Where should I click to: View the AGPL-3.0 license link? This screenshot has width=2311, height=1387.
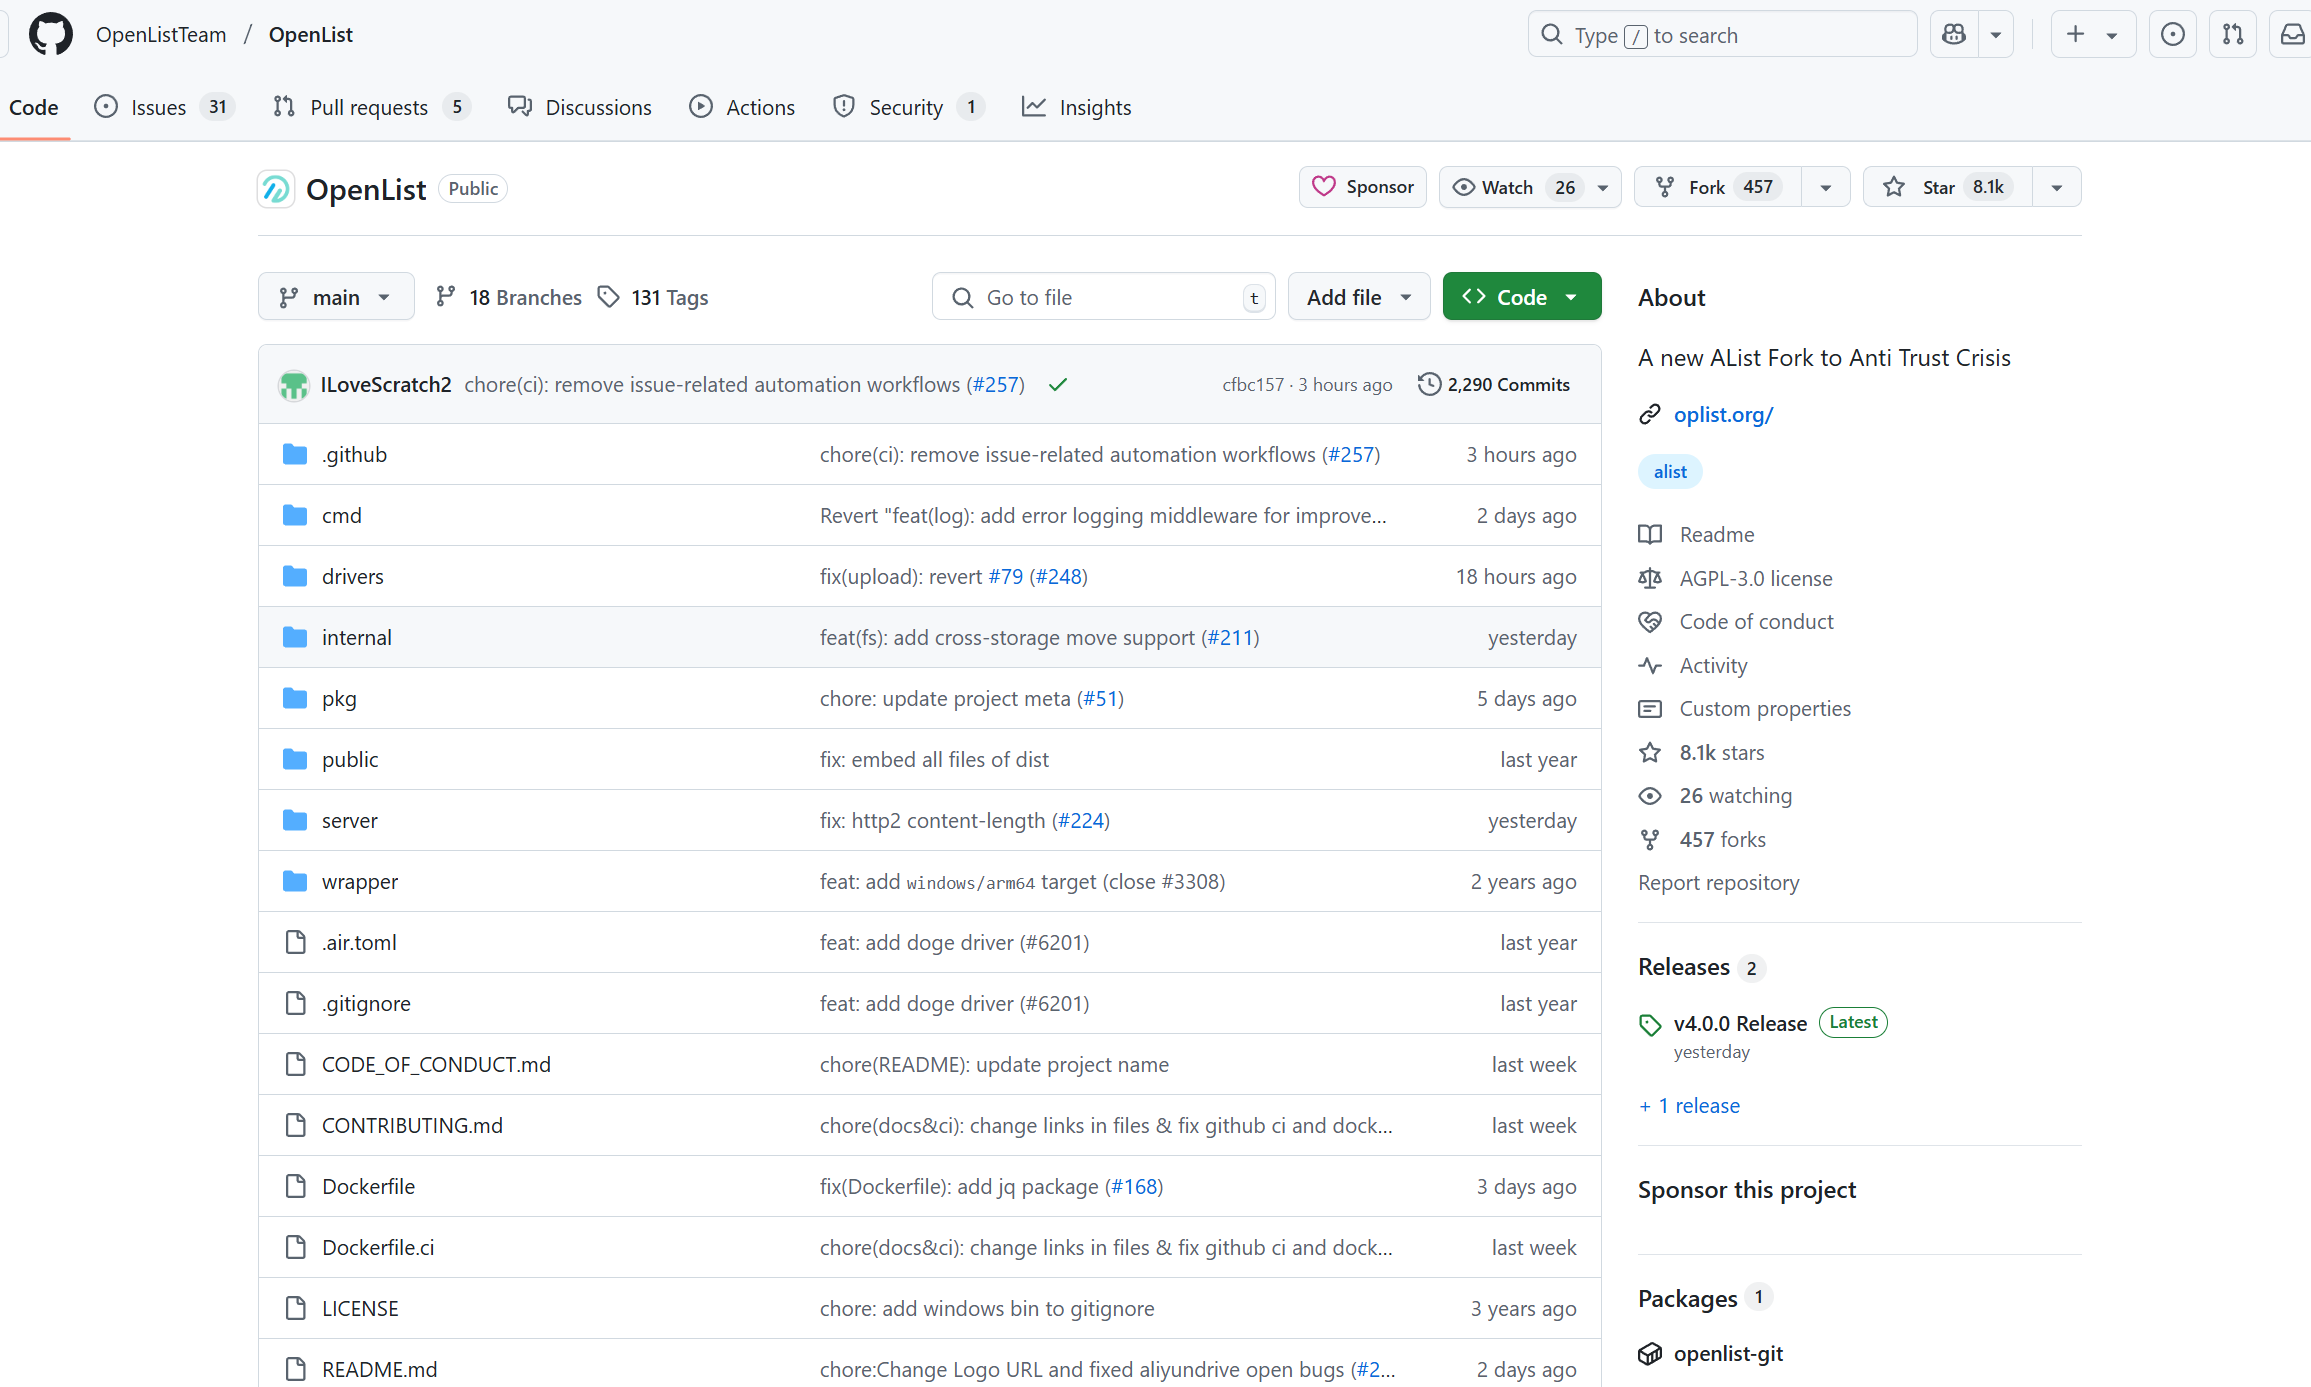click(x=1755, y=578)
